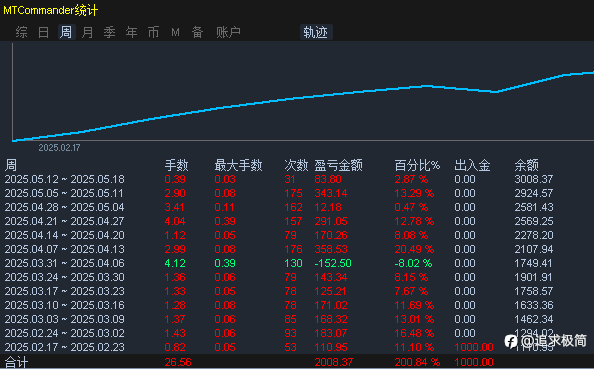The height and width of the screenshot is (369, 594).
Task: Click the 175 trade count cell
Action: (293, 193)
